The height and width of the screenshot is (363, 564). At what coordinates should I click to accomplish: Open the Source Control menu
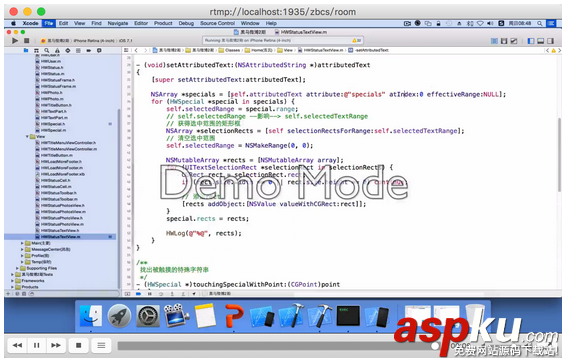point(217,23)
